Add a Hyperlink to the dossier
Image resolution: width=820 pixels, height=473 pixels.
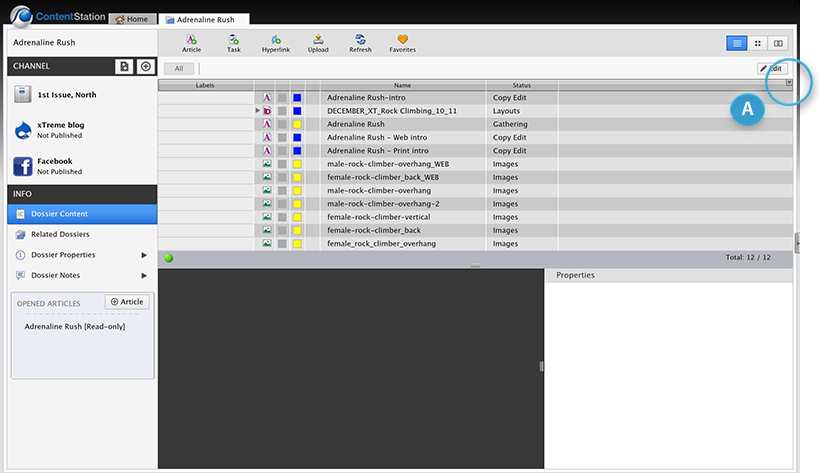(x=275, y=42)
